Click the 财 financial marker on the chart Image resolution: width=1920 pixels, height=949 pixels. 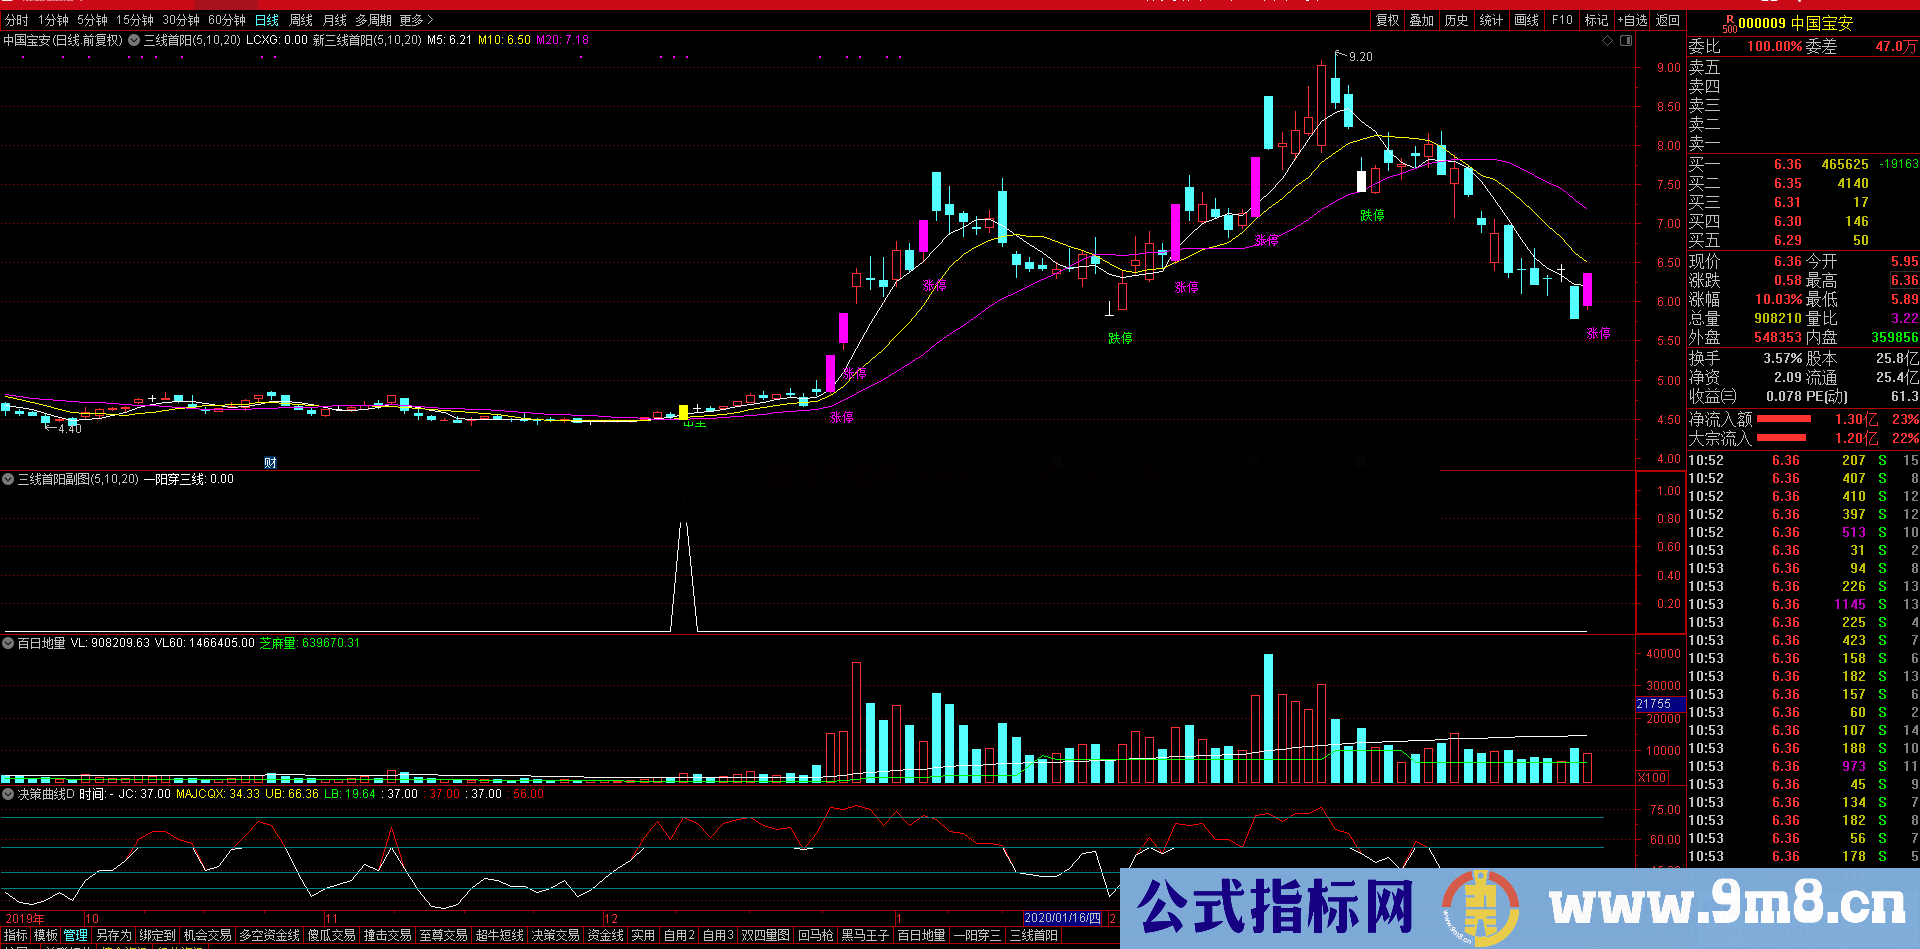270,462
